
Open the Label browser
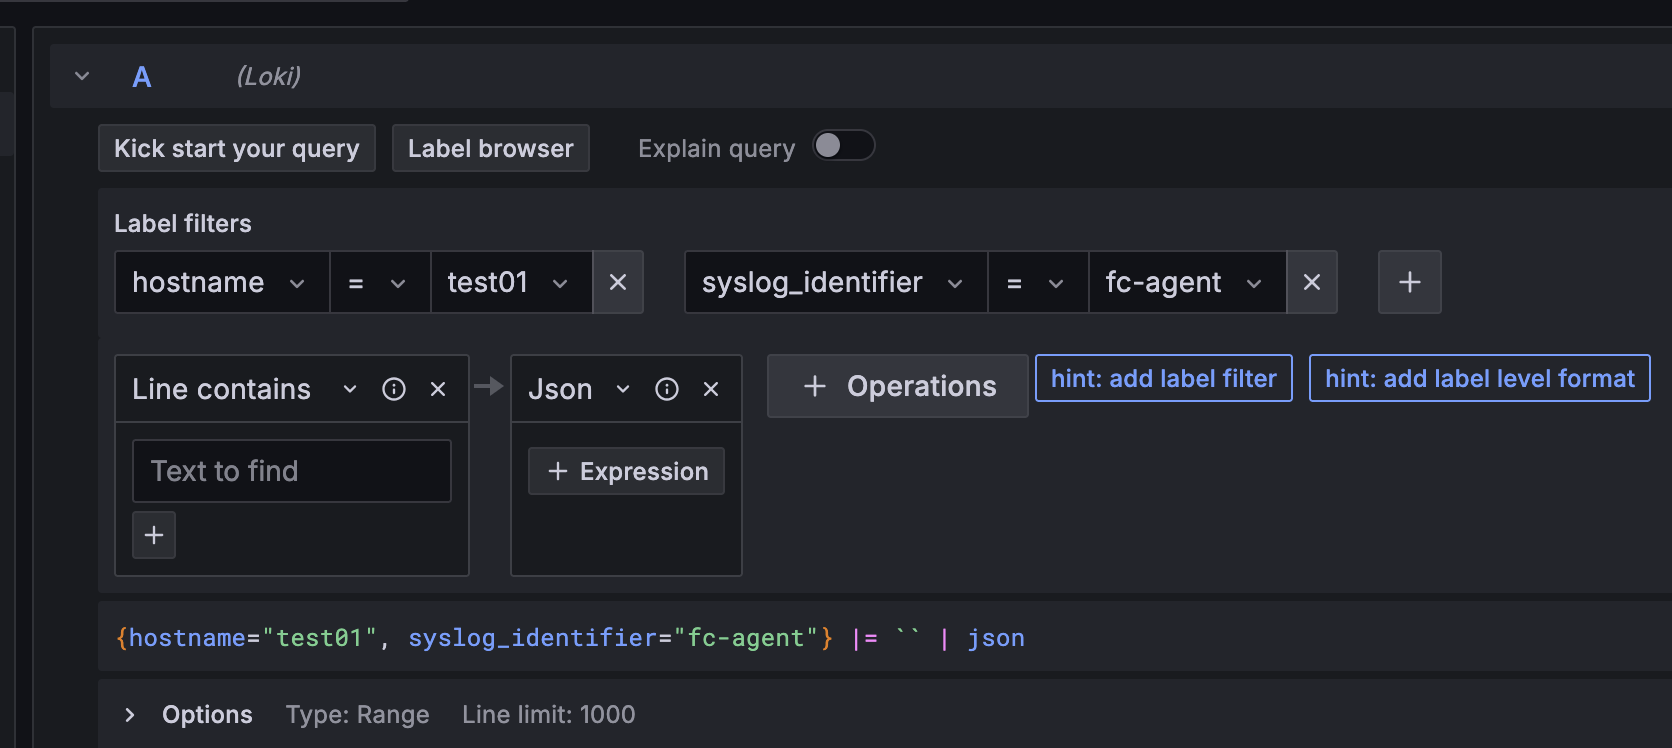click(490, 148)
